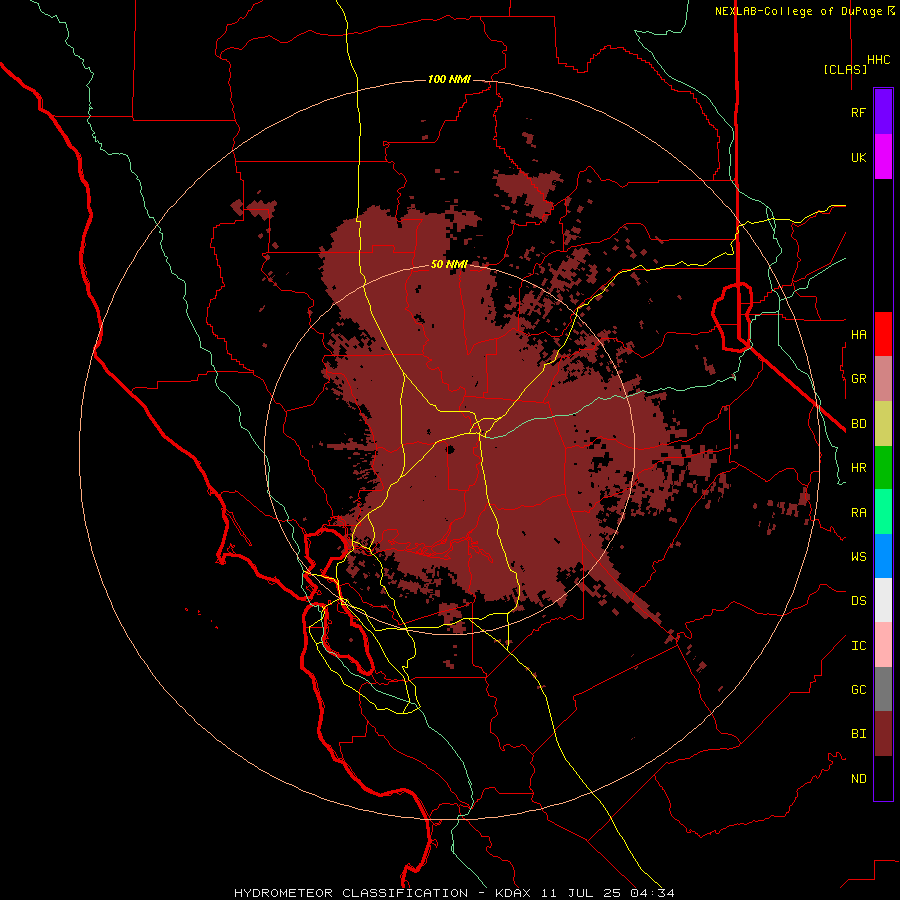Click the GC gray legend swatch
This screenshot has width=900, height=900.
coord(883,689)
